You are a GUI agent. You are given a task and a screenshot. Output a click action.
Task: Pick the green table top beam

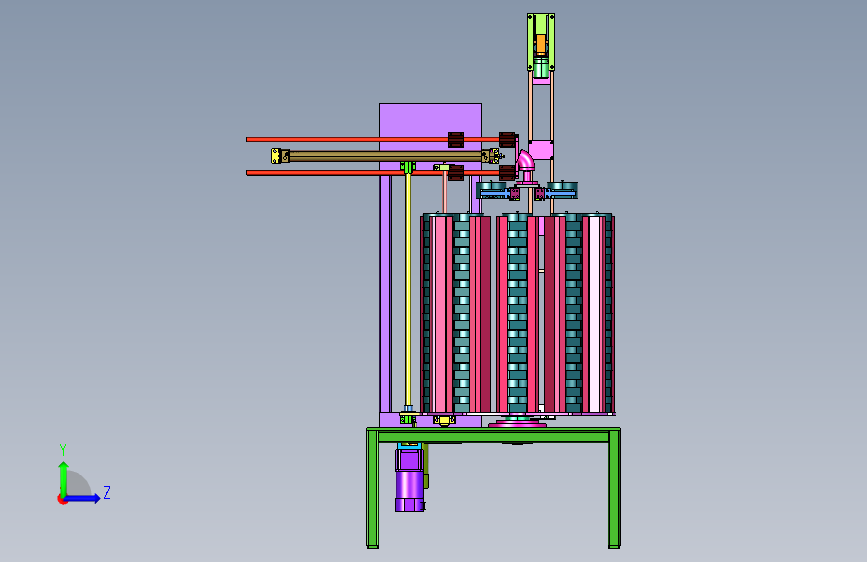[493, 436]
